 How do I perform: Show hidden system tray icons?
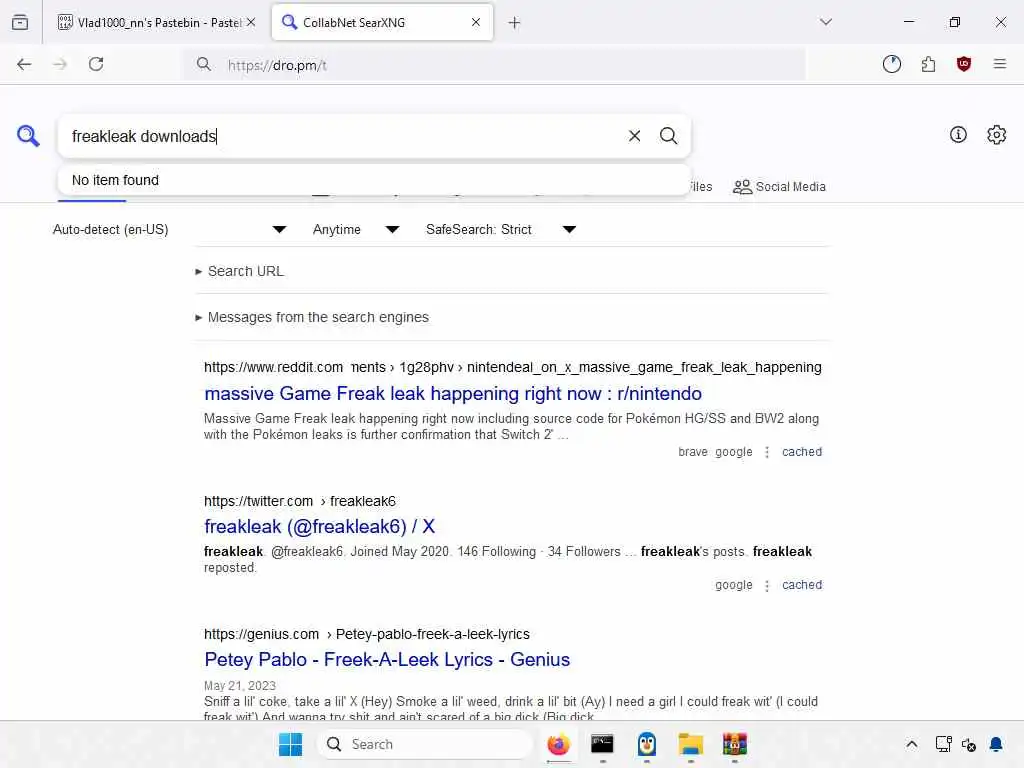[912, 744]
